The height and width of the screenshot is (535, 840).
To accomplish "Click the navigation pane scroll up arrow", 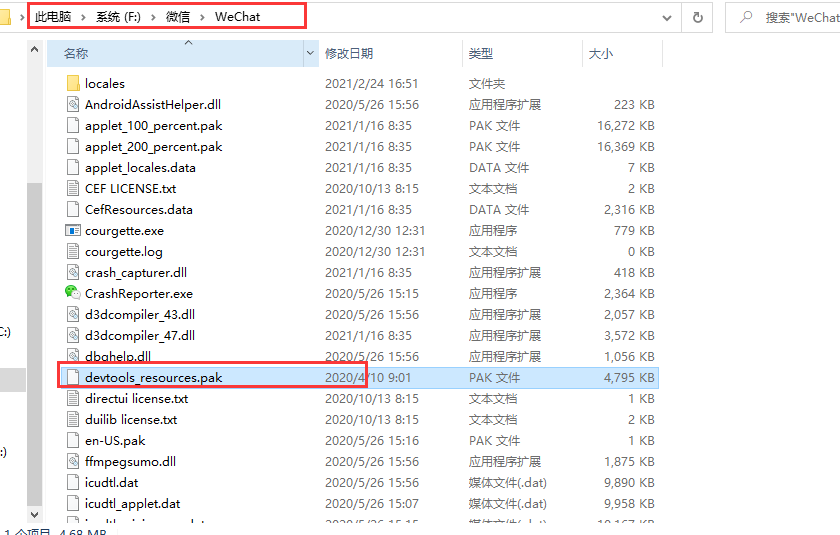I will (x=34, y=49).
